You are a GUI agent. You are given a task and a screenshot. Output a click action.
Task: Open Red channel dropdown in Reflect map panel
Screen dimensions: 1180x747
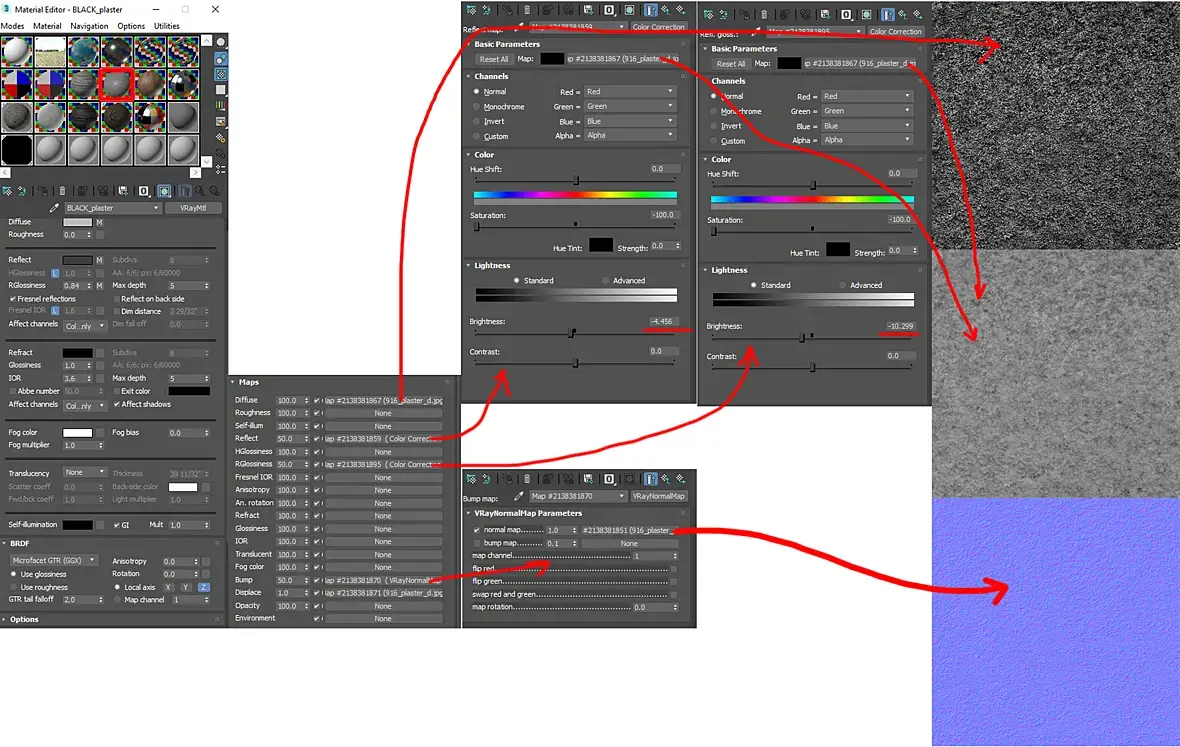click(x=630, y=92)
